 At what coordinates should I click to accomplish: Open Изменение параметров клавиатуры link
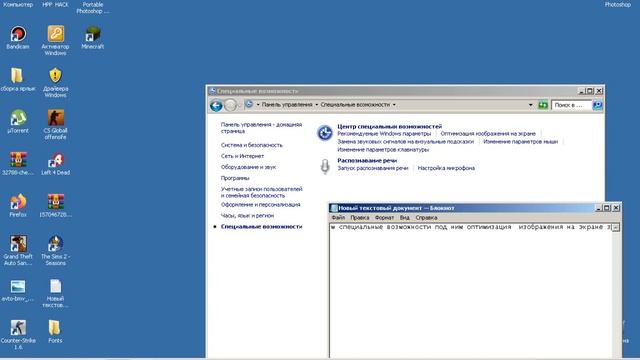pos(383,149)
